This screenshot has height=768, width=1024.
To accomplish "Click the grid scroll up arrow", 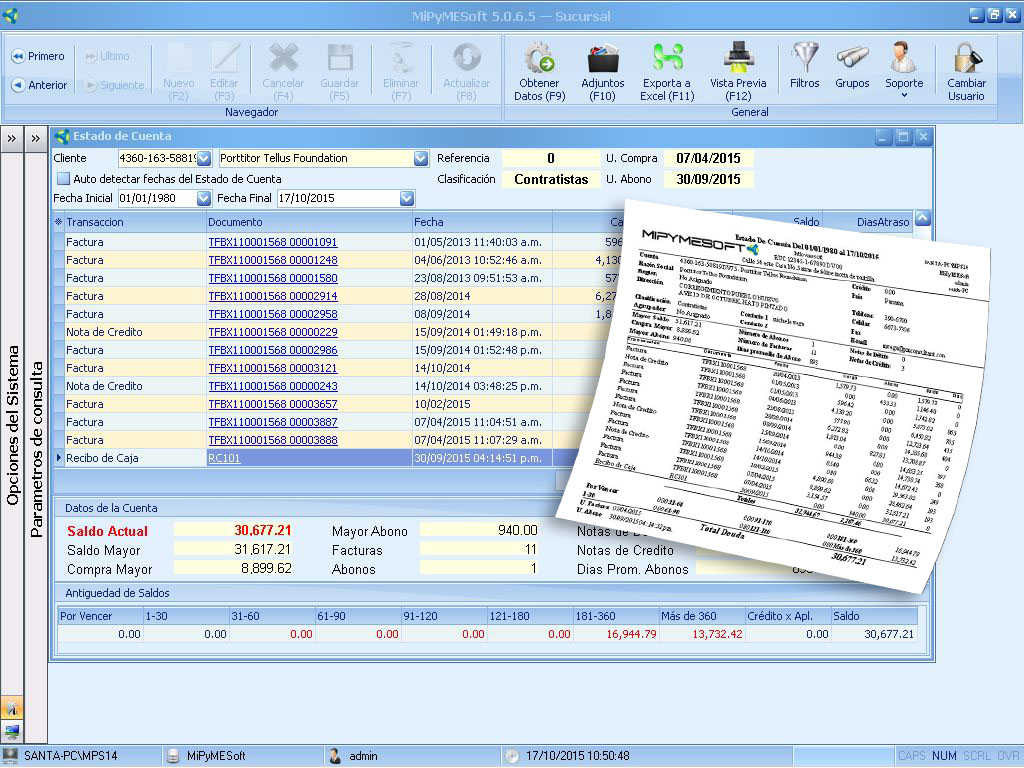I will [x=923, y=218].
